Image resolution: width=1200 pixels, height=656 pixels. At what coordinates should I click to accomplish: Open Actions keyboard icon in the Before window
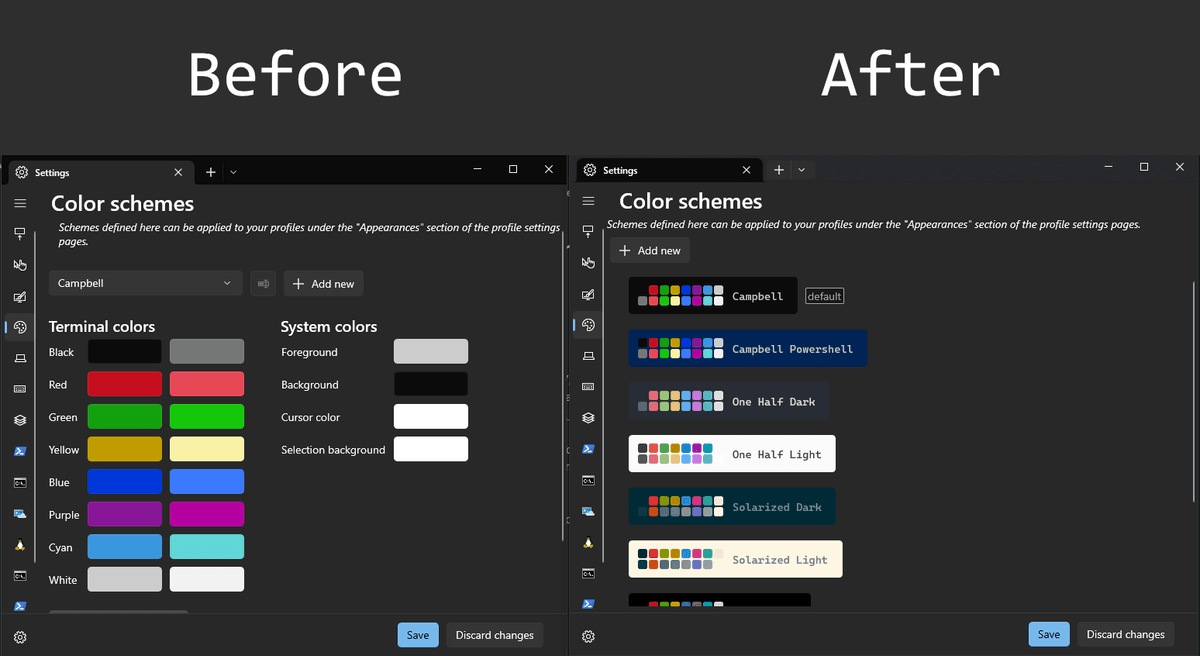(19, 389)
